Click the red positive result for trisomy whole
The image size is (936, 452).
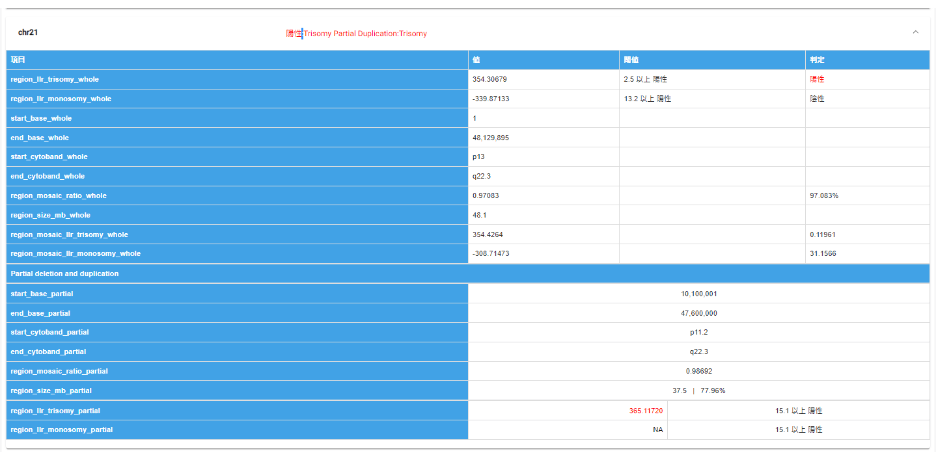click(817, 79)
